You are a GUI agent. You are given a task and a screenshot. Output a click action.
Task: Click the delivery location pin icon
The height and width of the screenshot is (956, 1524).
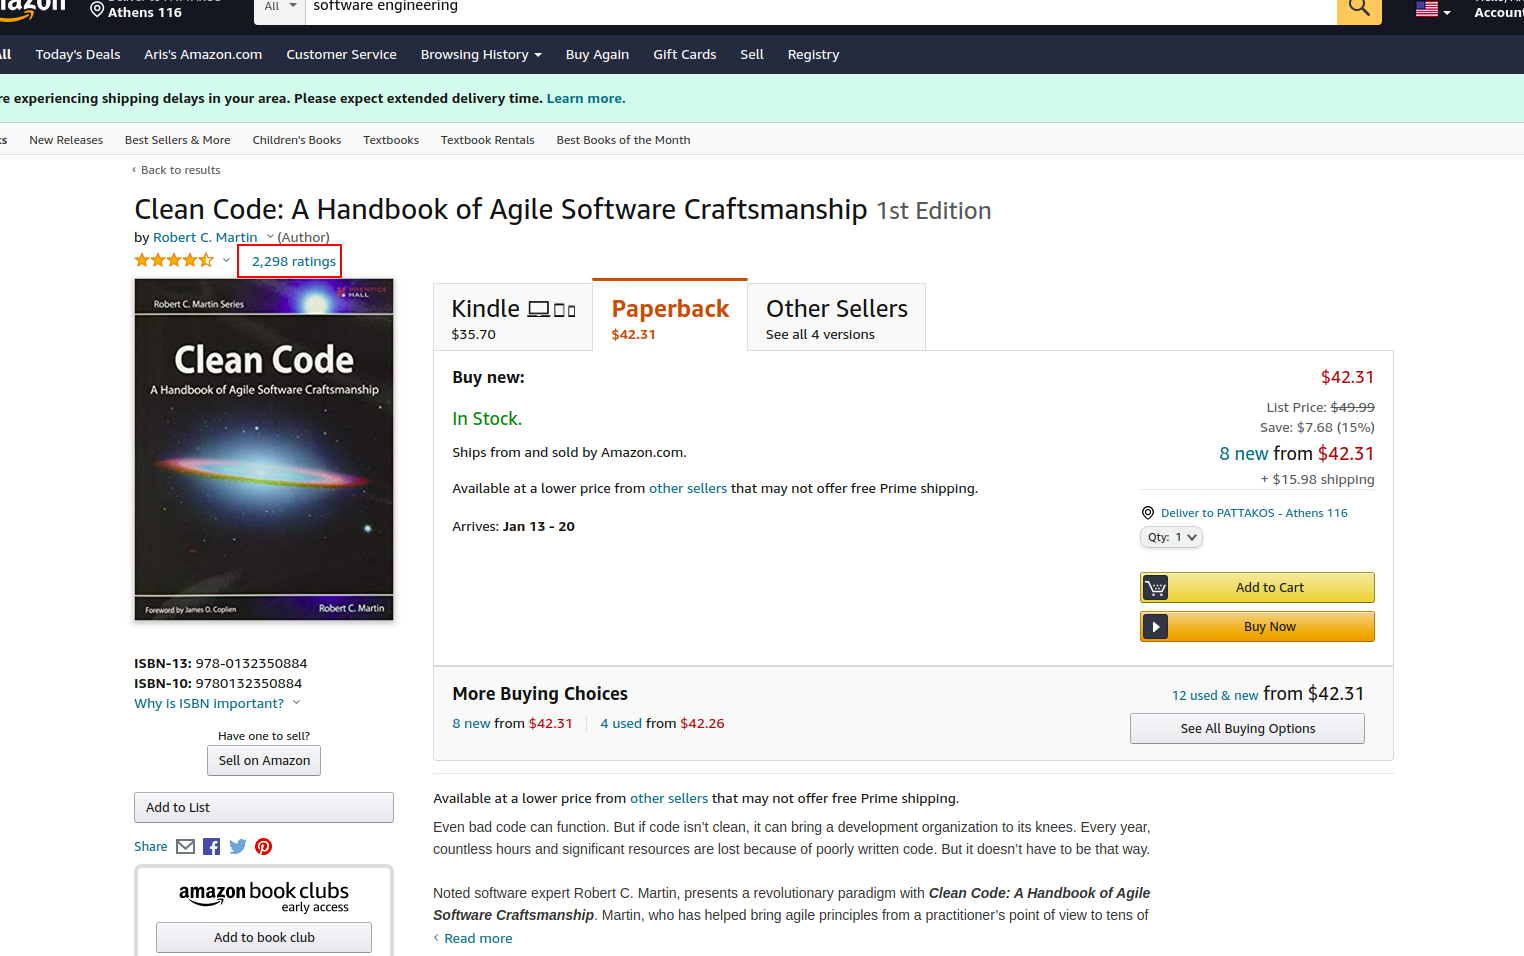point(1148,513)
